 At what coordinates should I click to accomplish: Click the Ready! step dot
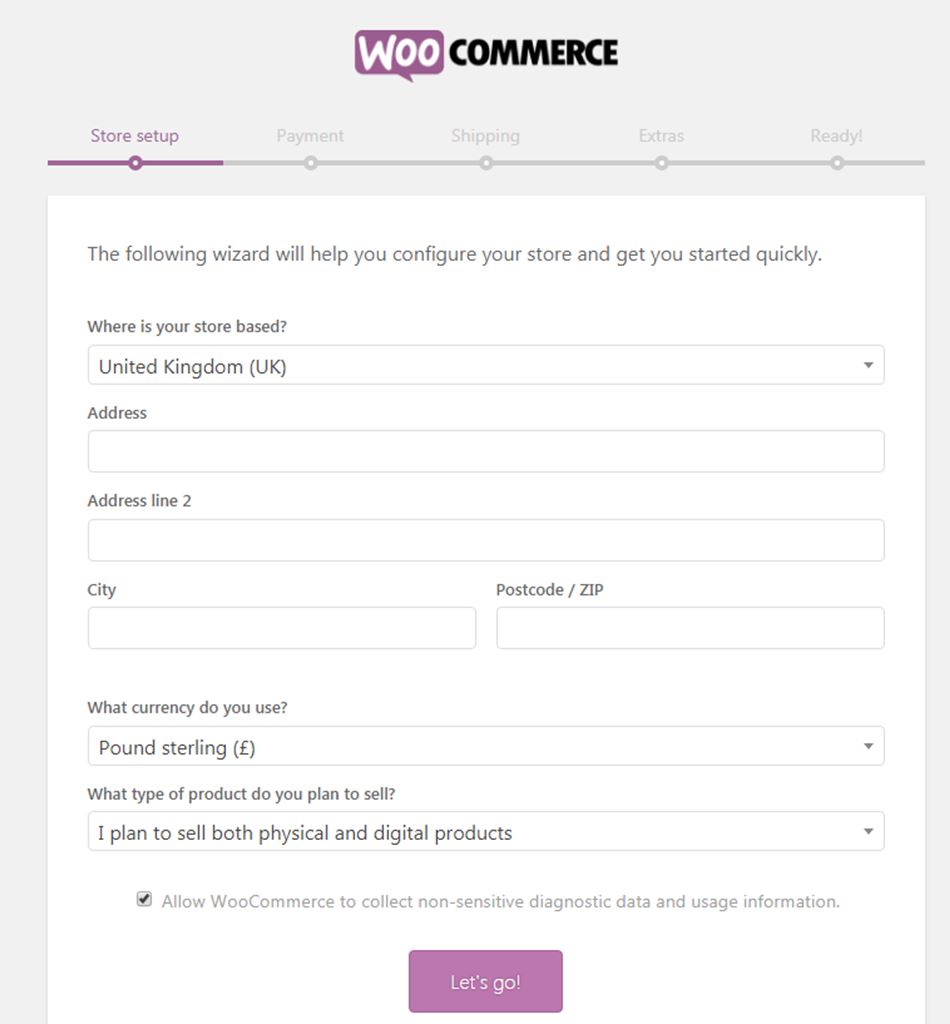(x=837, y=163)
